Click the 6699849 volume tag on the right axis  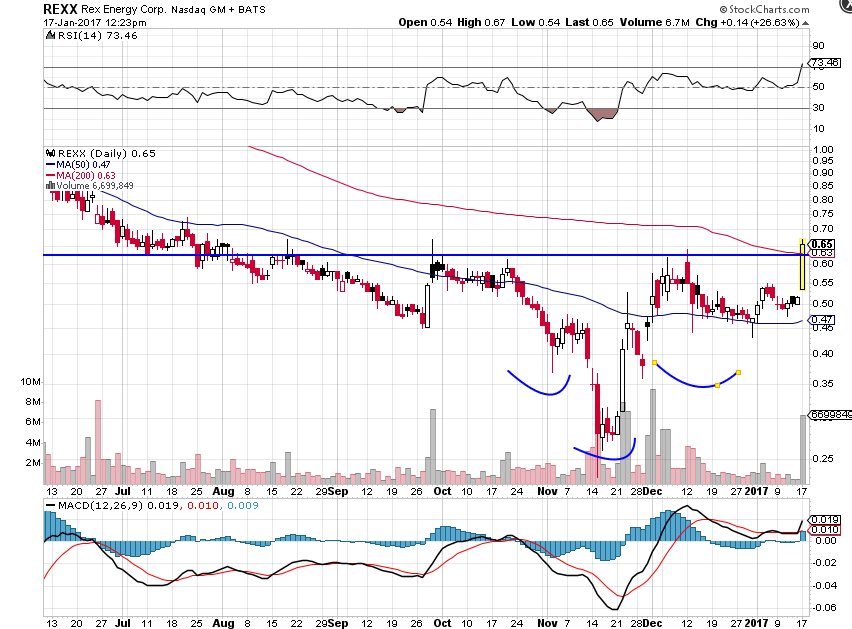click(831, 415)
